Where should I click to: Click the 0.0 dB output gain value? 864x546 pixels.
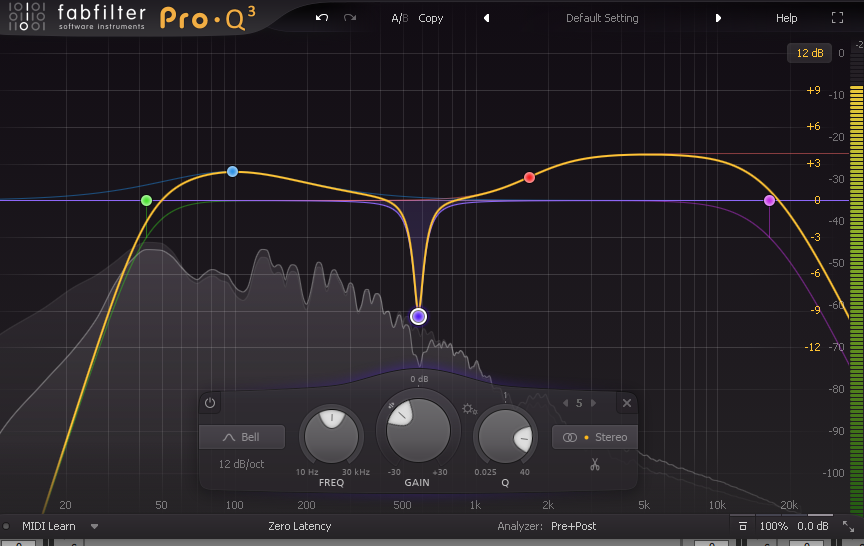coord(813,526)
